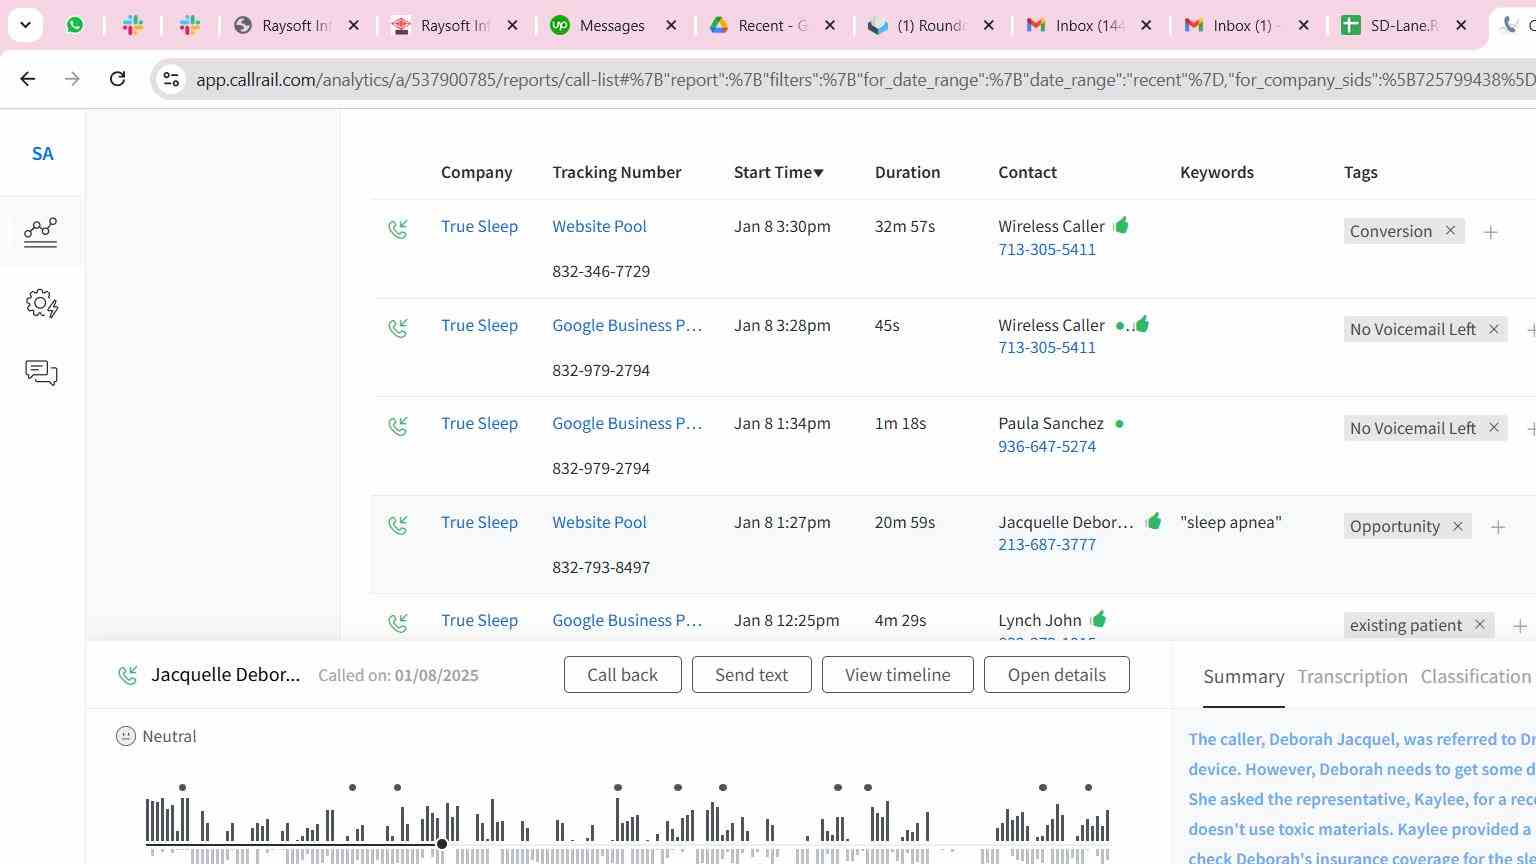Click the "sleep apnea" keyword cell

pos(1230,522)
